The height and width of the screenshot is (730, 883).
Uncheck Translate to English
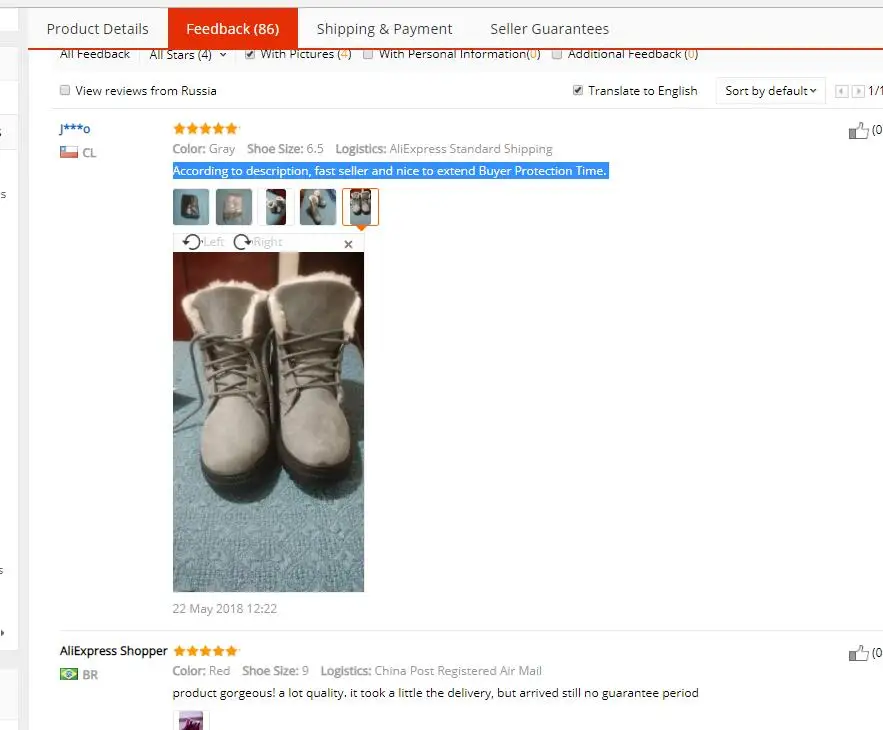[x=577, y=90]
